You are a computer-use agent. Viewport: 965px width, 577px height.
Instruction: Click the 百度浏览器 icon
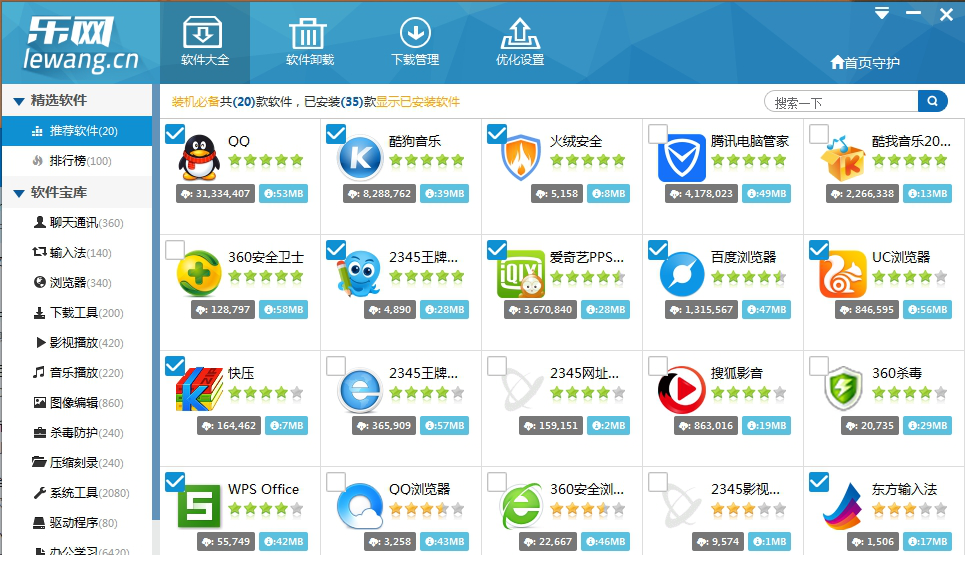point(682,274)
